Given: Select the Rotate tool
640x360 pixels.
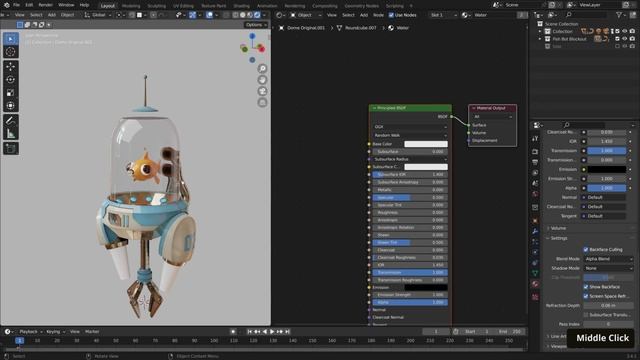Looking at the screenshot, I should point(11,79).
